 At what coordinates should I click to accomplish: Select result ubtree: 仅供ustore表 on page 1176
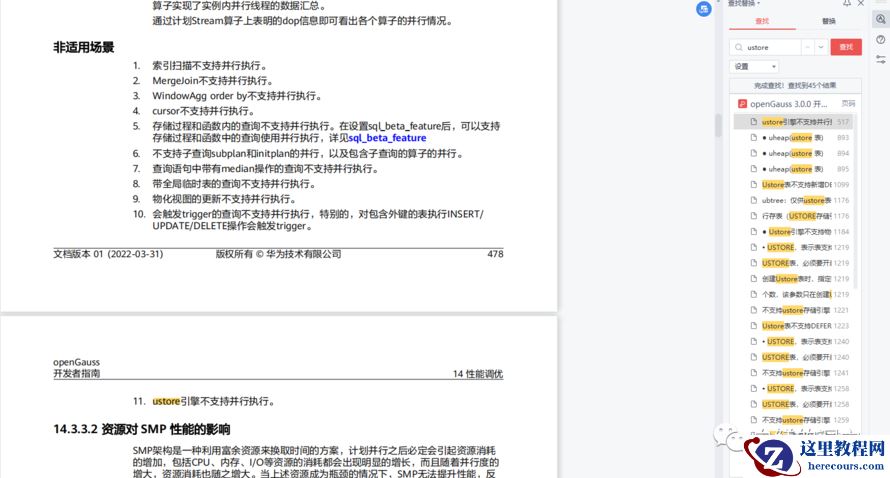pos(793,200)
